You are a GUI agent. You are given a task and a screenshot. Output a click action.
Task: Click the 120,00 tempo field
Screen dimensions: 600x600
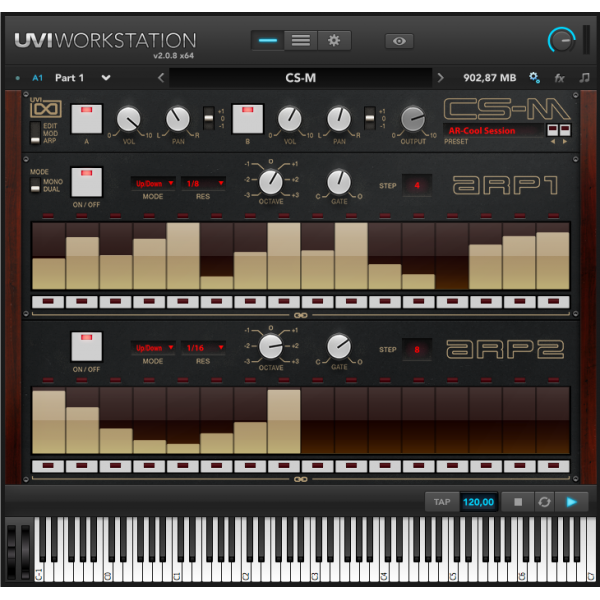478,502
